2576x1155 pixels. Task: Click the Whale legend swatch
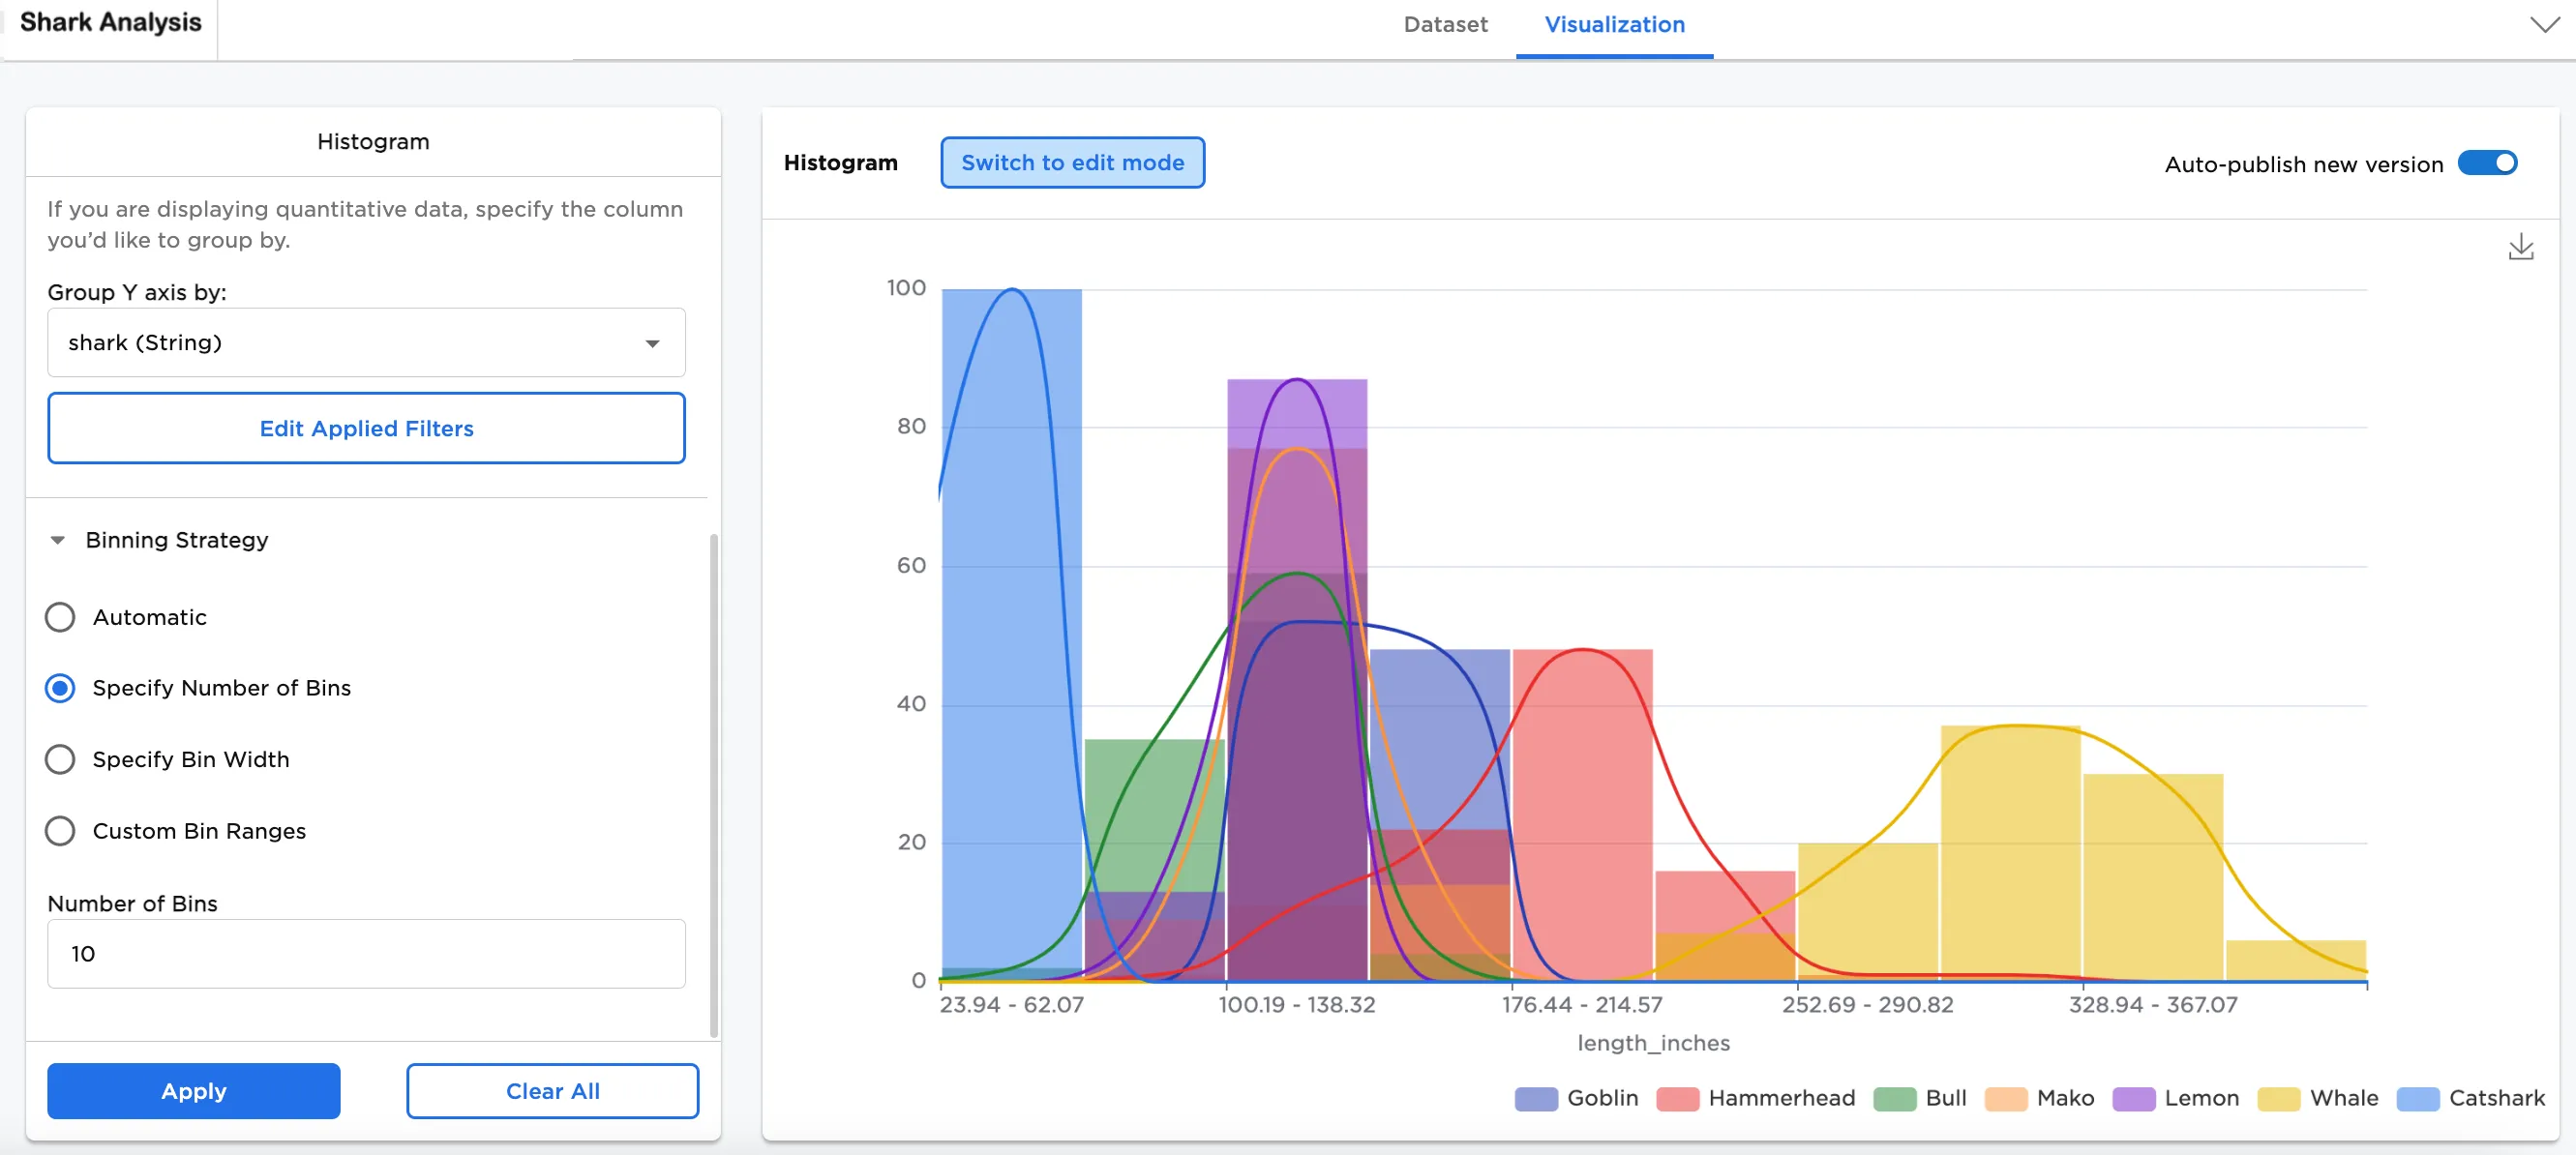pyautogui.click(x=2278, y=1098)
